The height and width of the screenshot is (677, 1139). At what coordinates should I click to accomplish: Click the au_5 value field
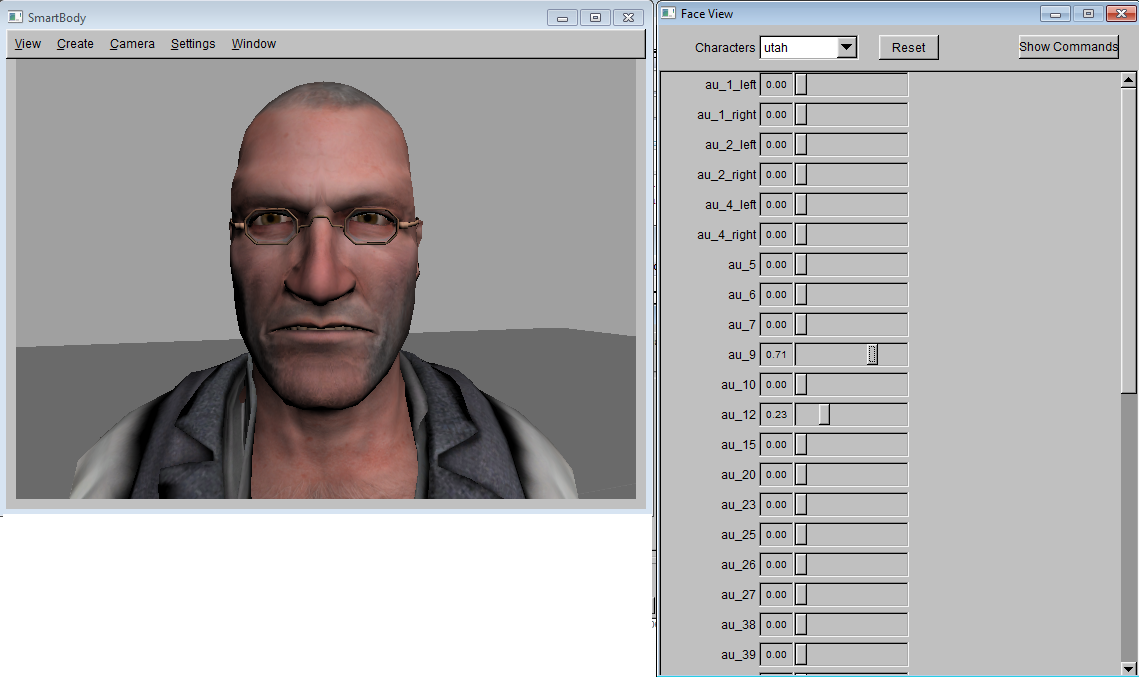[777, 264]
